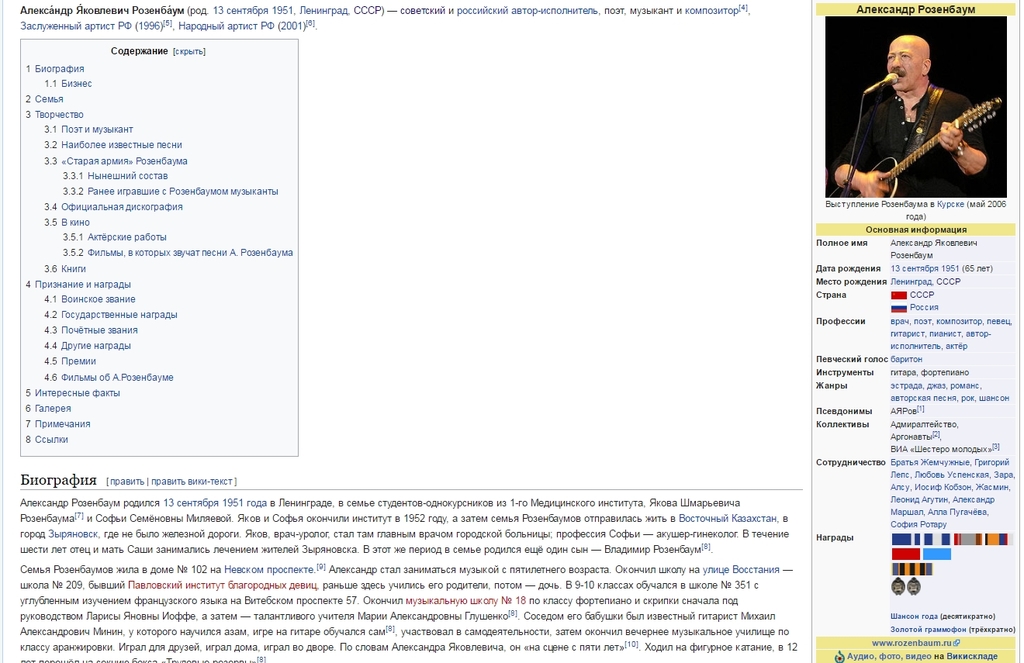
Task: Go to Творчество in the contents
Action: pyautogui.click(x=59, y=115)
